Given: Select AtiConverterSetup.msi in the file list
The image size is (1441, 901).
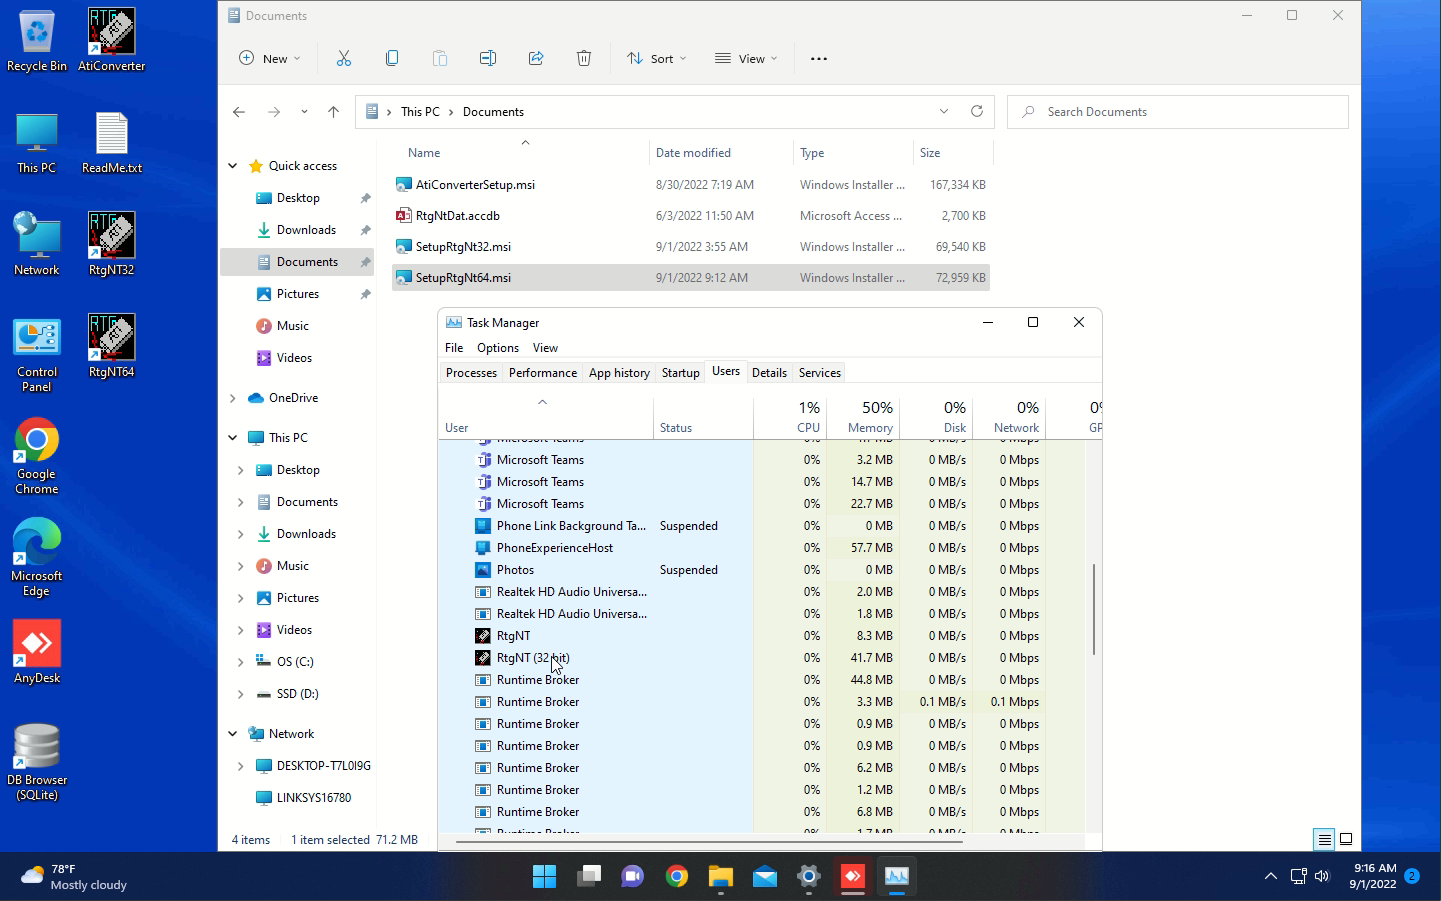Looking at the screenshot, I should 691,185.
